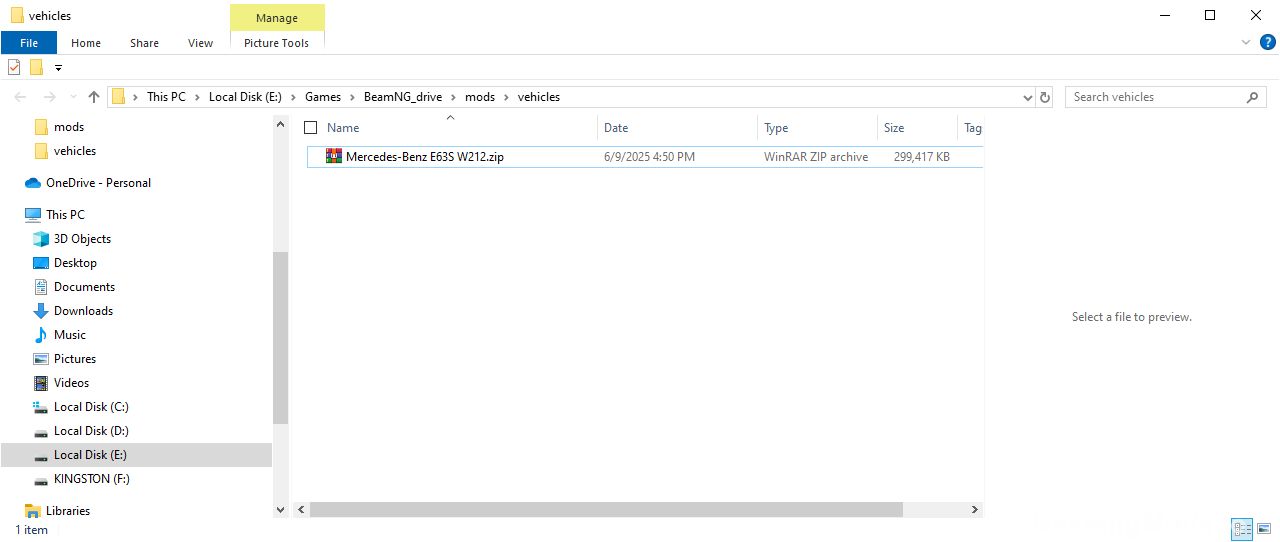This screenshot has width=1280, height=542.
Task: Expand the chevron after BeamNG_drive in path
Action: pos(454,97)
